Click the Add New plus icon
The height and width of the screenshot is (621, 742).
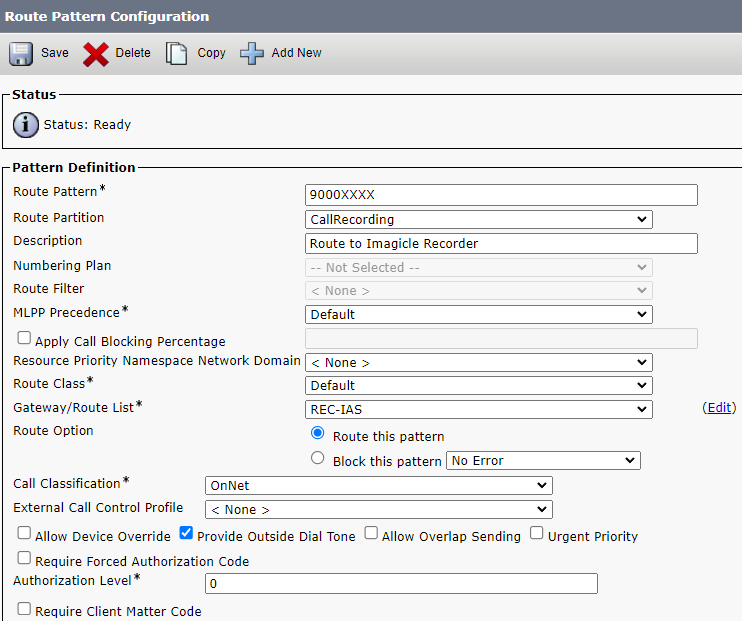pos(252,53)
